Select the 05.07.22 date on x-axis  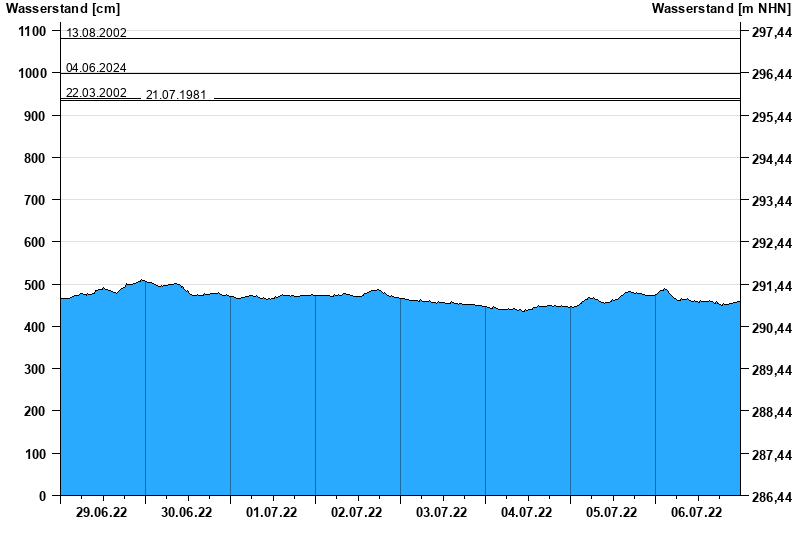612,513
